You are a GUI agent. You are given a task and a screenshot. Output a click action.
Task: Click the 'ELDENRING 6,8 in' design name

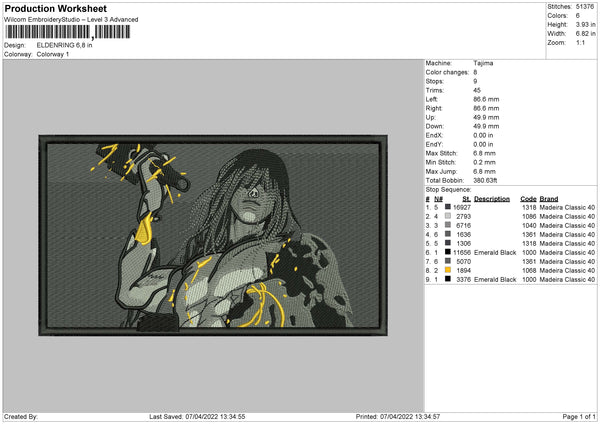(x=64, y=45)
